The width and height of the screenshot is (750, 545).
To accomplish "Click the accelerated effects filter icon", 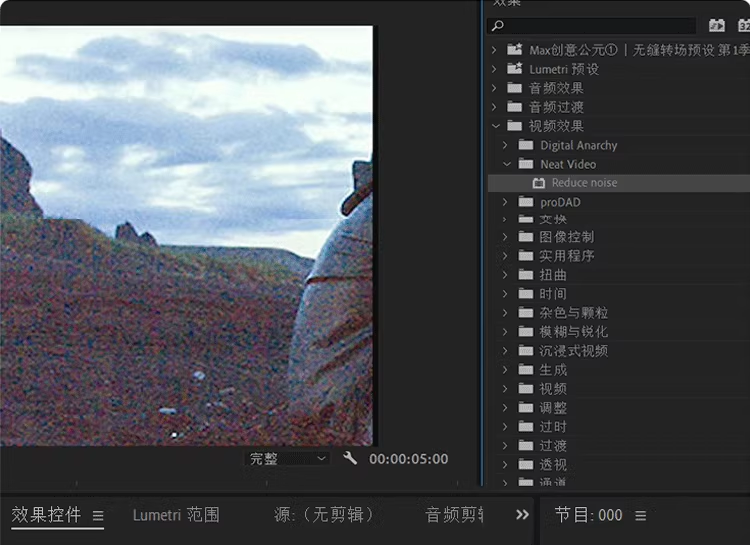I will tap(716, 25).
